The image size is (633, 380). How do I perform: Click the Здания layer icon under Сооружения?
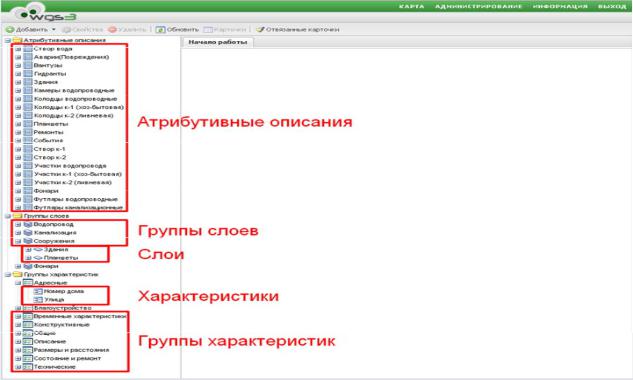(38, 250)
